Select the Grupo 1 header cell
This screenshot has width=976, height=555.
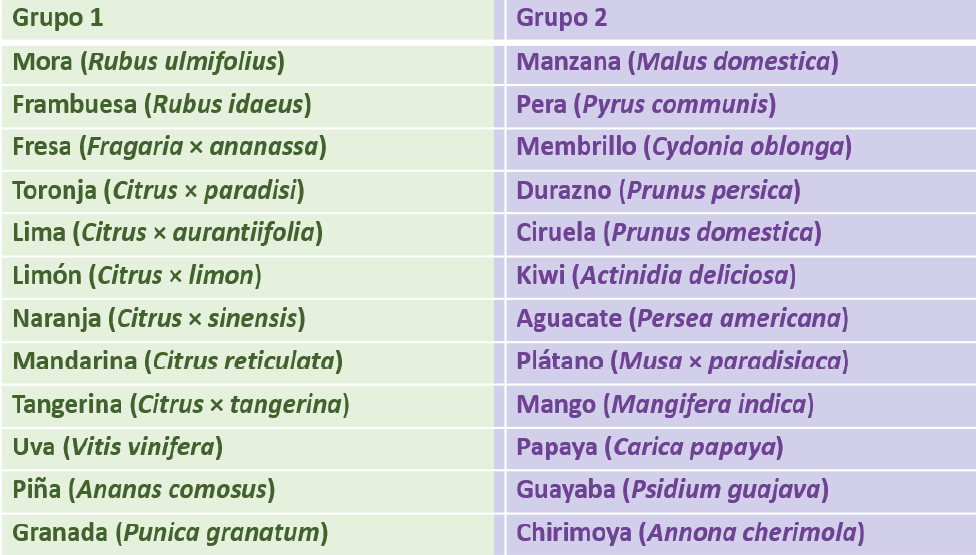[x=248, y=19]
